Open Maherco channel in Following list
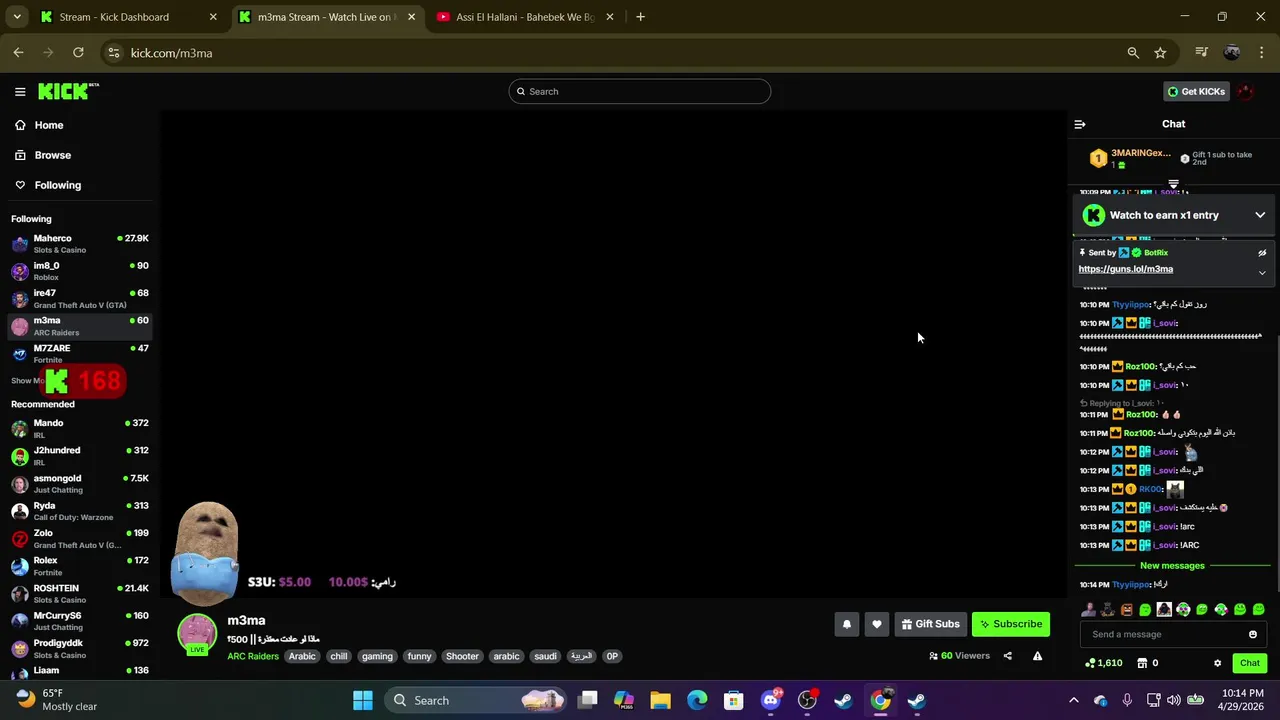This screenshot has width=1280, height=720. point(80,244)
